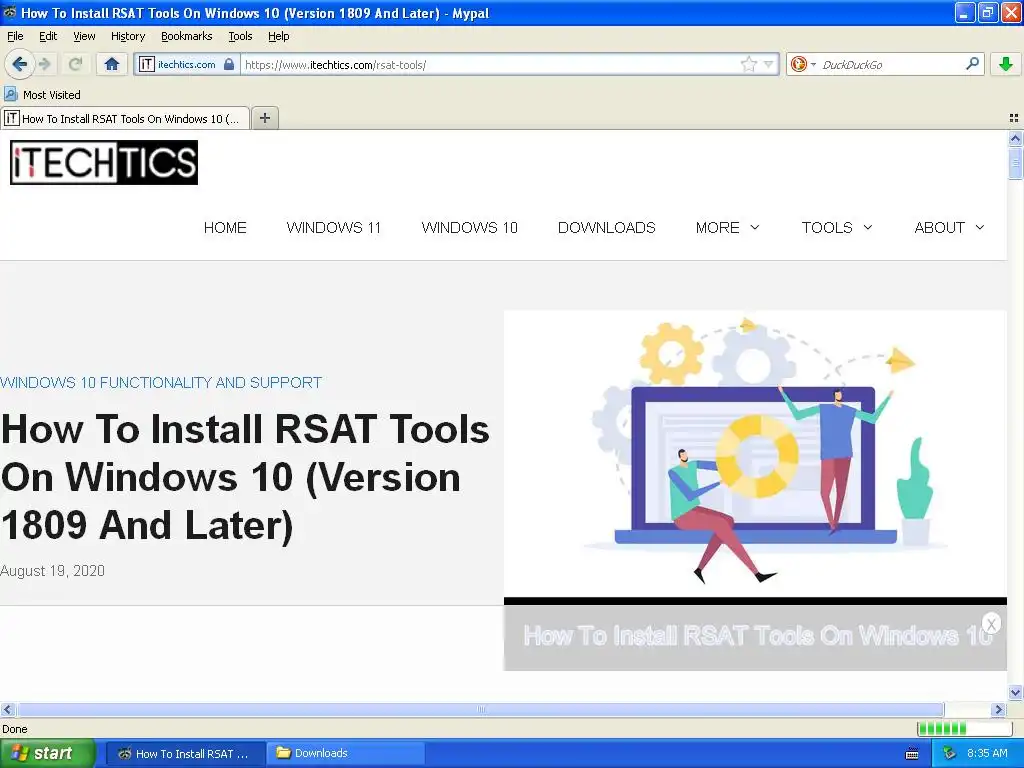1024x768 pixels.
Task: Expand the TOOLS site navigation menu
Action: click(x=837, y=227)
